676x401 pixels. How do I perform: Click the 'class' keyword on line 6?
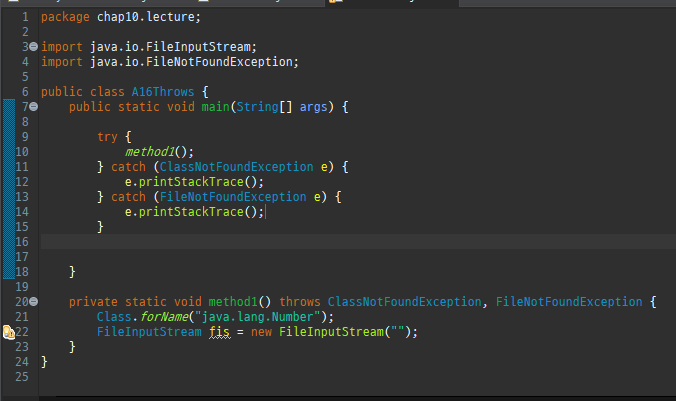click(107, 92)
